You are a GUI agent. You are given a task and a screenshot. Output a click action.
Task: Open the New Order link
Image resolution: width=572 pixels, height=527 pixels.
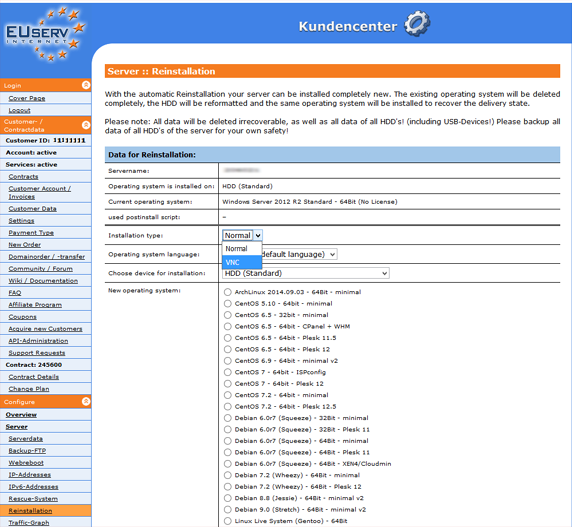[25, 245]
